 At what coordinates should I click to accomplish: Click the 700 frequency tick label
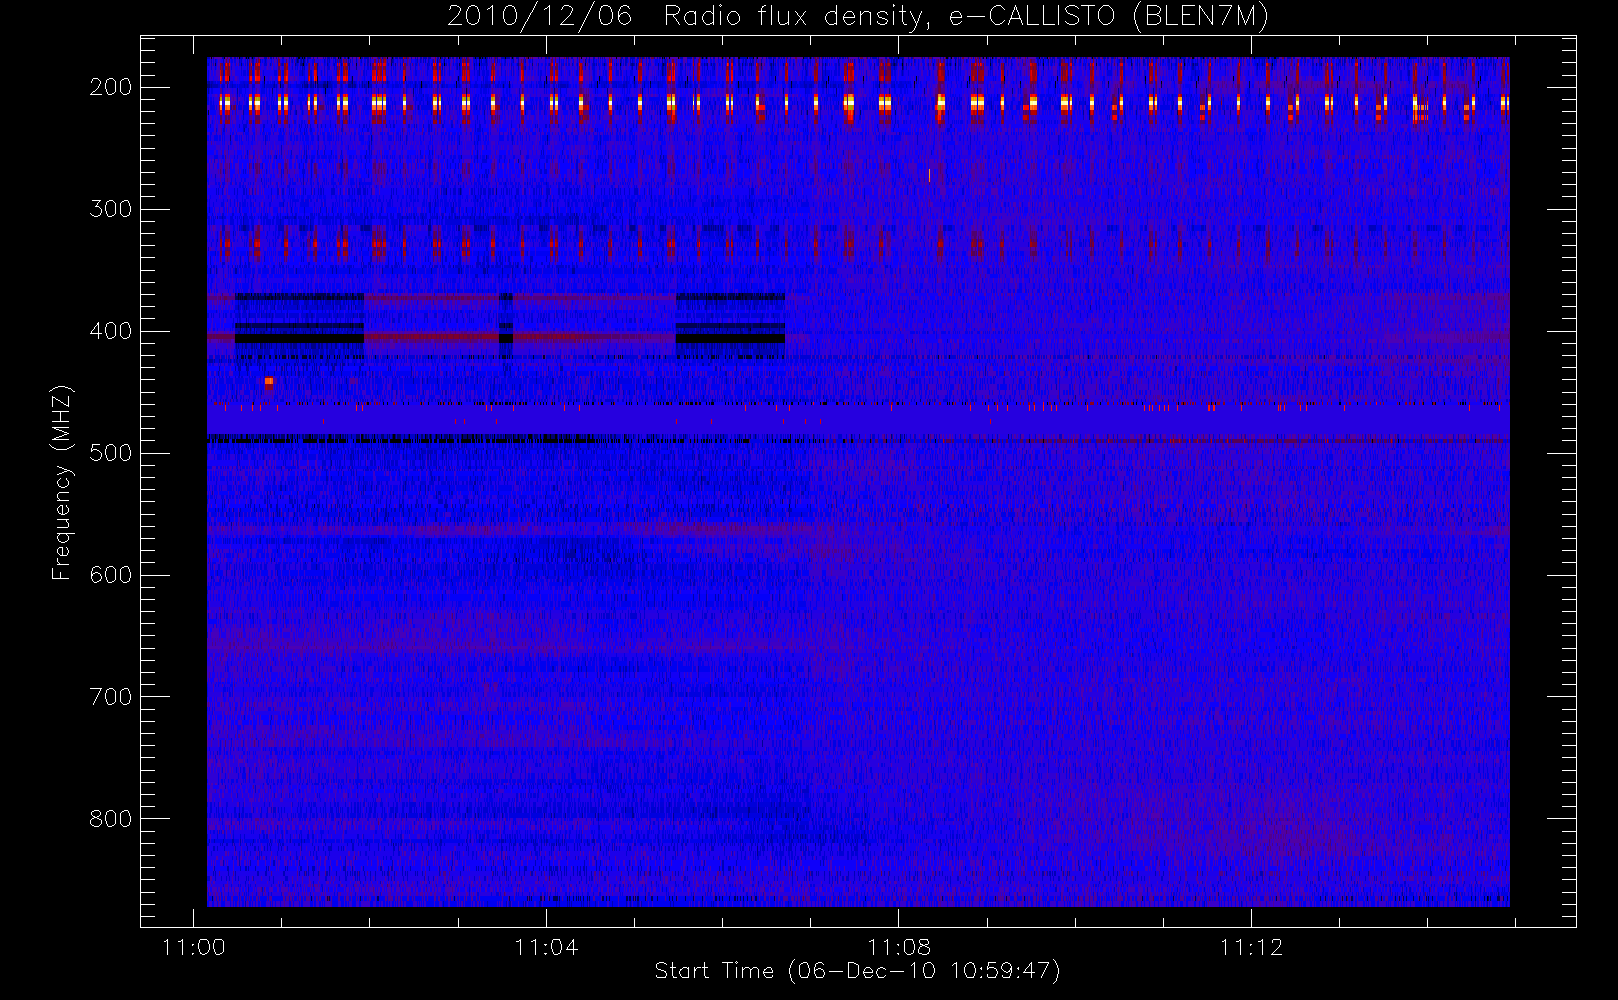coord(111,697)
